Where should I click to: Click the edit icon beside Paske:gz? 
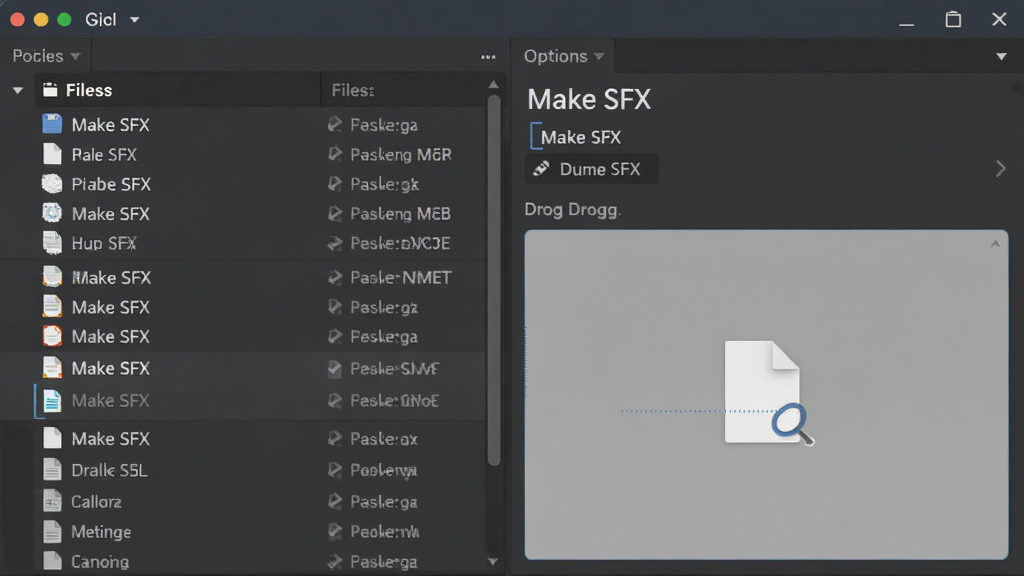[334, 307]
